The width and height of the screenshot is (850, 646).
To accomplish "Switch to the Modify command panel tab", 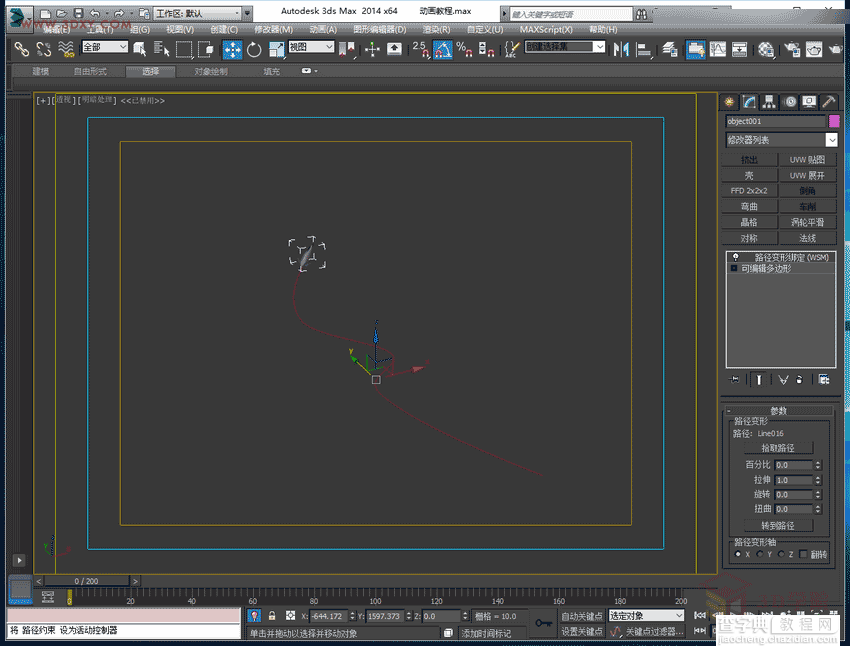I will click(749, 102).
